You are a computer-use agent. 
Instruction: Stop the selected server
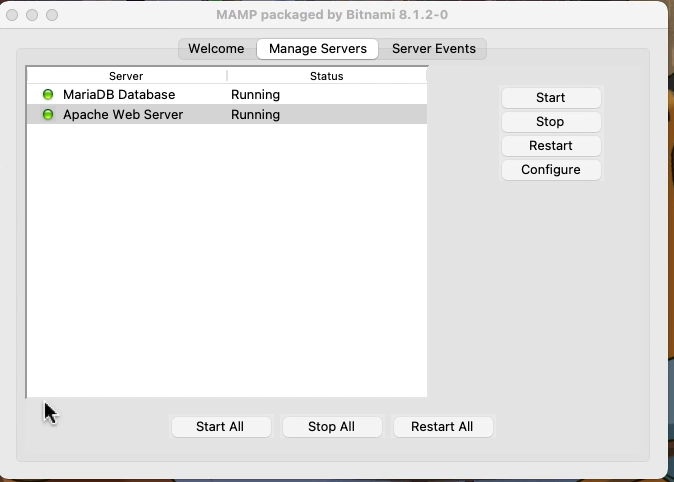pyautogui.click(x=551, y=122)
